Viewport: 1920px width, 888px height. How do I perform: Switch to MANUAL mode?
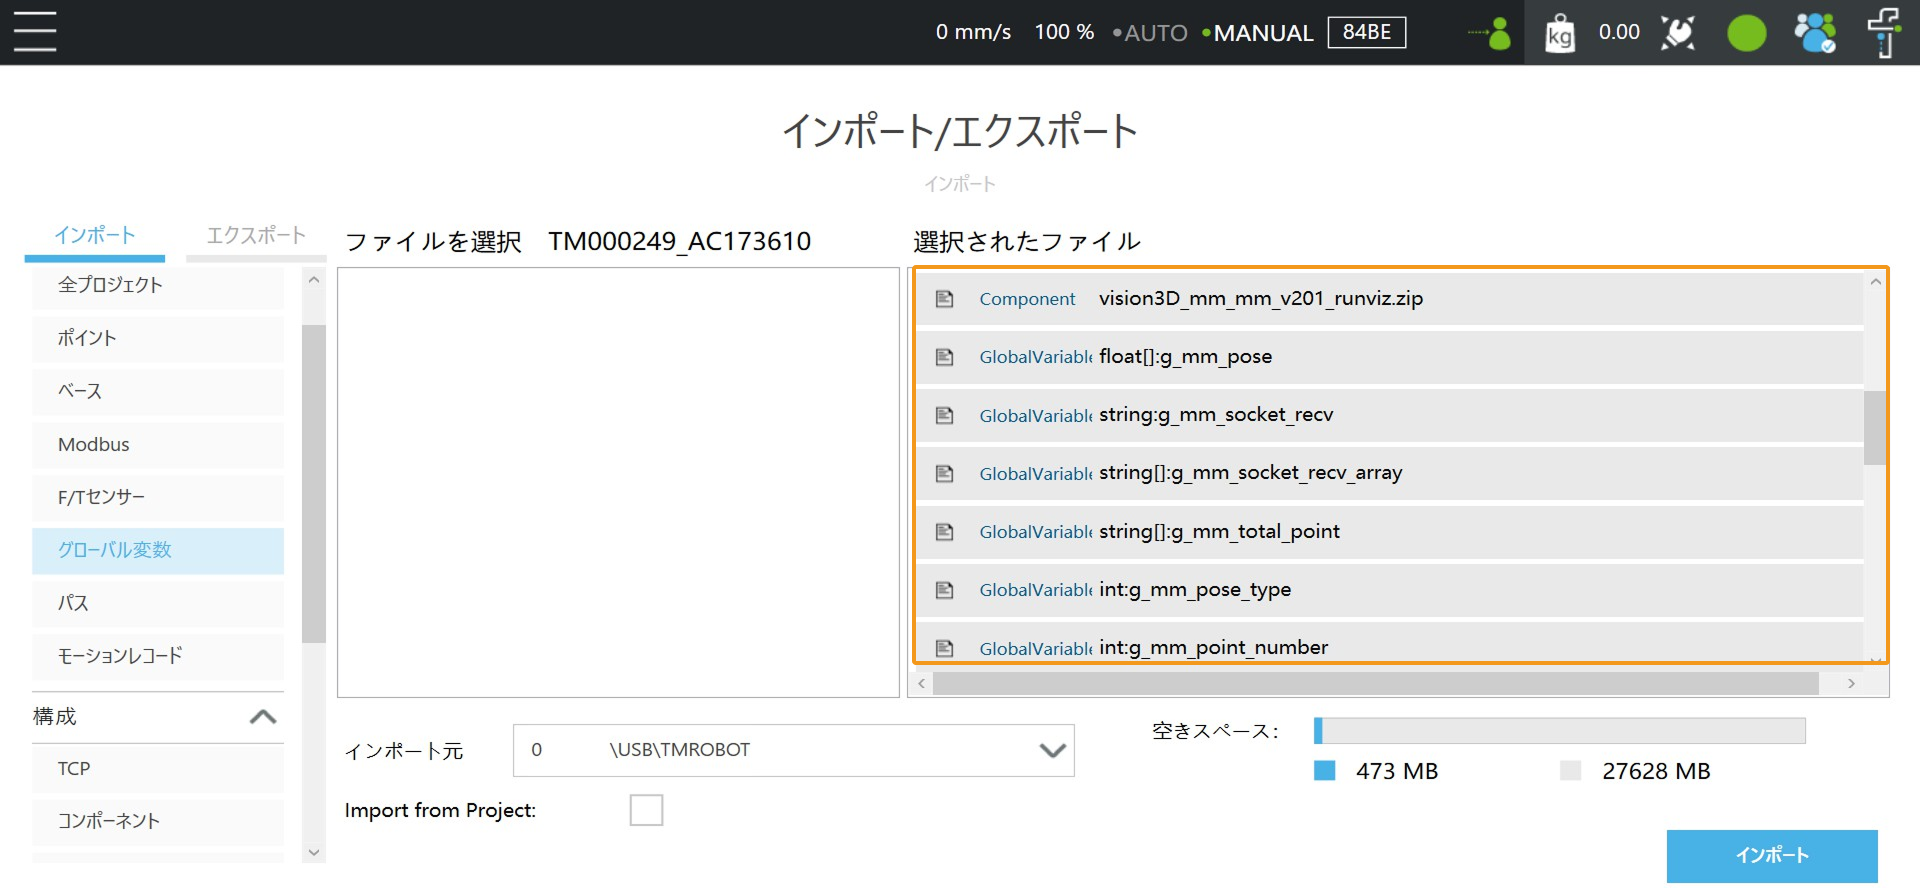pos(1262,33)
